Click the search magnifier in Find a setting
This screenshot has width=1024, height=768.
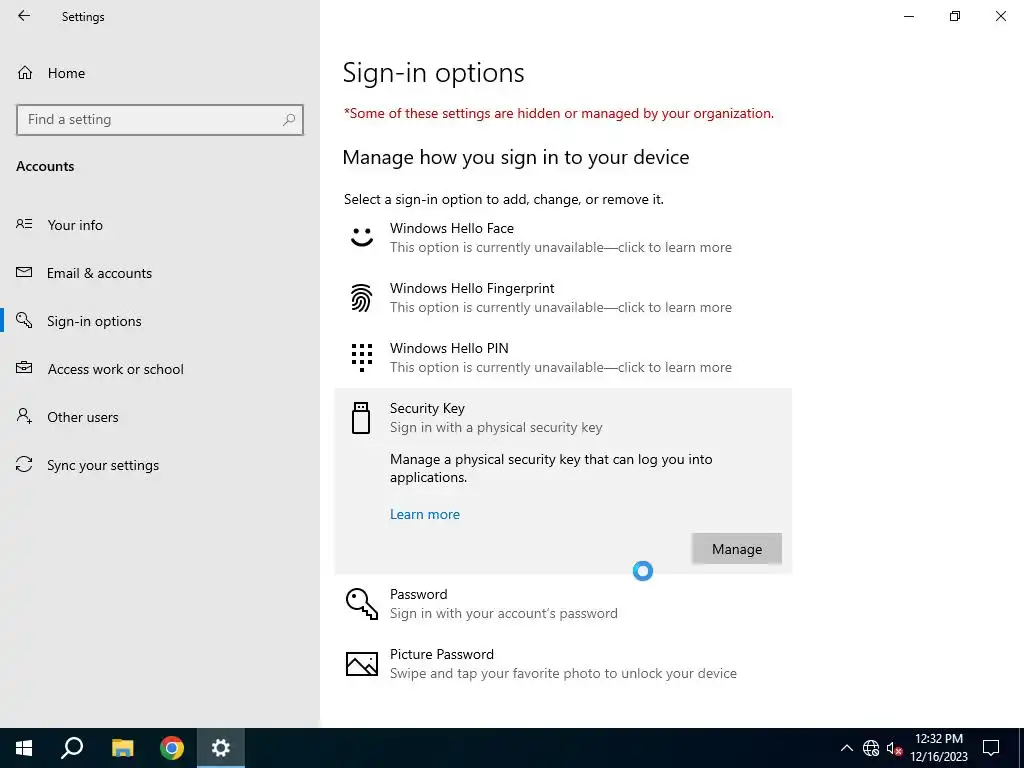(x=289, y=120)
